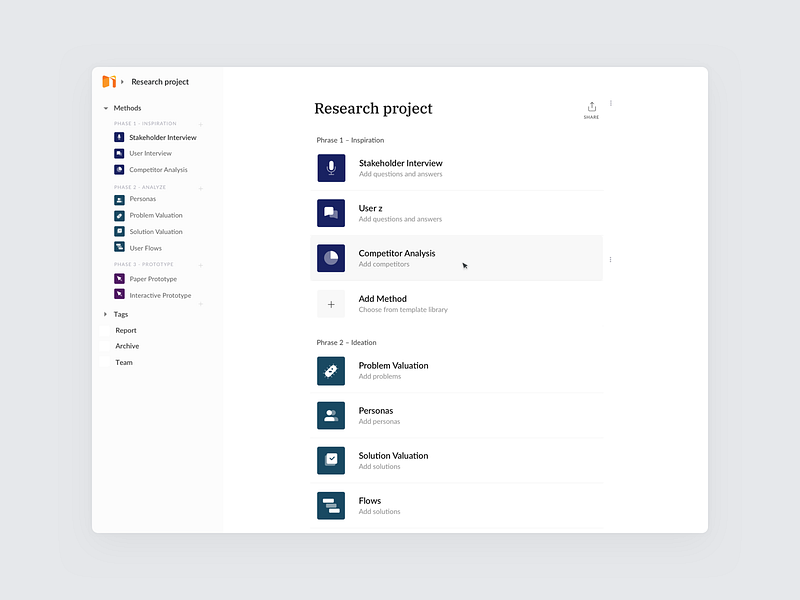The image size is (800, 600).
Task: Click 'Add personas' subtitle
Action: pos(379,421)
